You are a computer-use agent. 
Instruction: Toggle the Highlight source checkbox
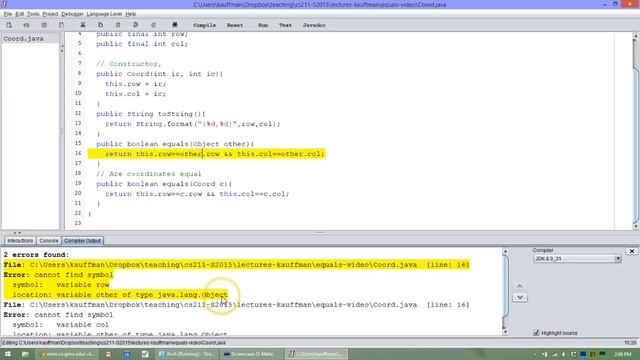pos(536,333)
